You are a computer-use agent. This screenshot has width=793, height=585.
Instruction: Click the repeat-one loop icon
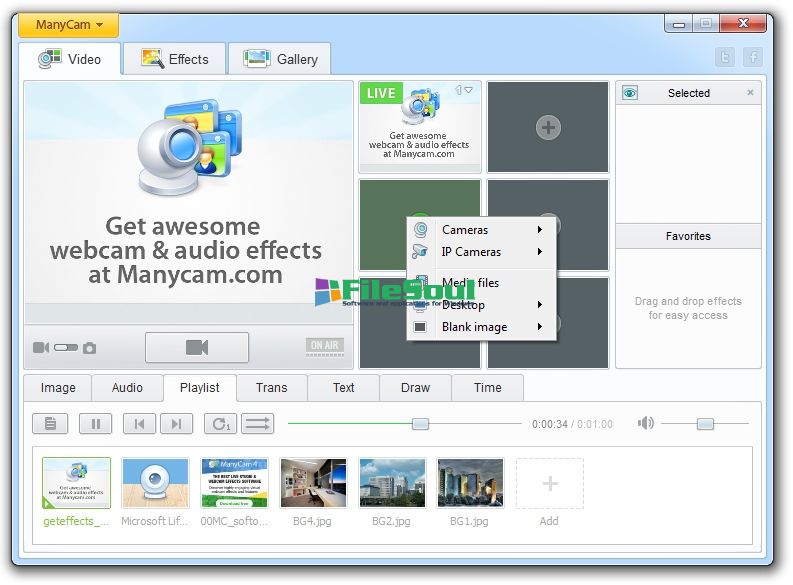220,424
